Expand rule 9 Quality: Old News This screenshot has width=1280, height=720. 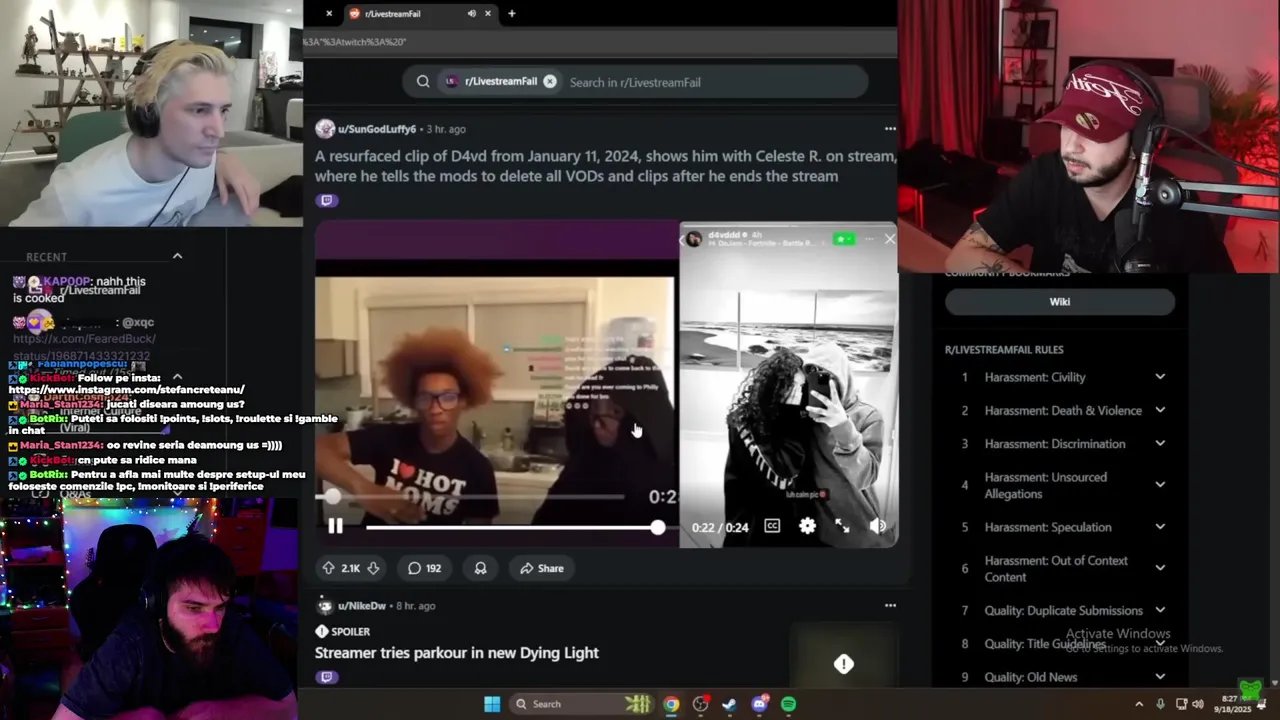[1160, 677]
